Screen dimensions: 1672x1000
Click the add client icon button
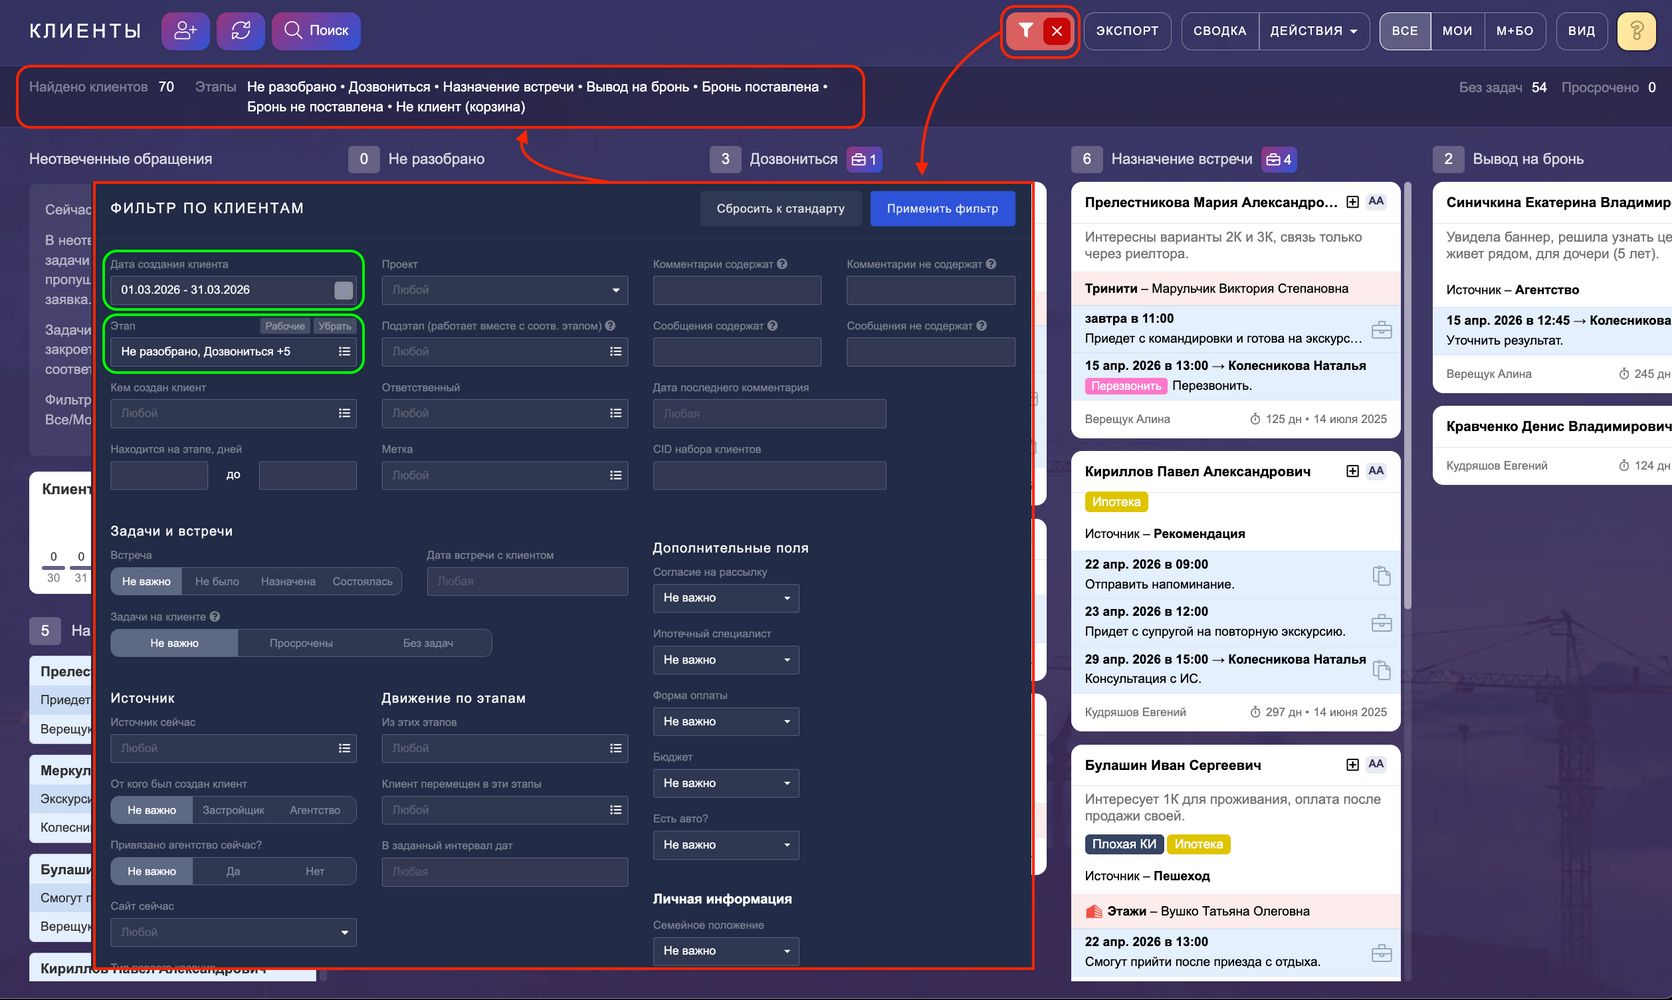[186, 31]
